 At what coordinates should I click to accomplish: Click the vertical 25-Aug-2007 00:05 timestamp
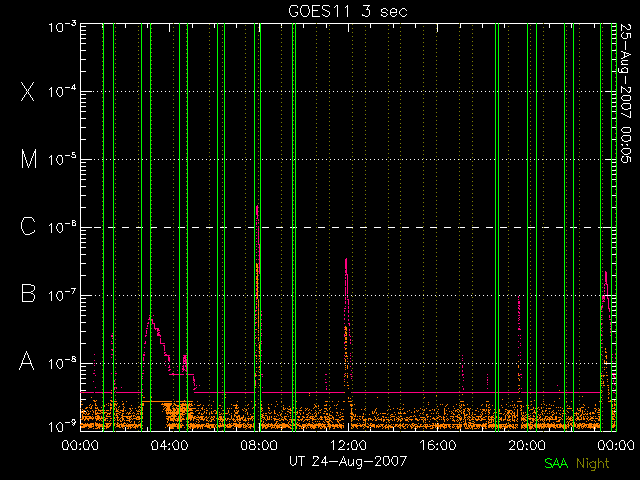[x=626, y=93]
